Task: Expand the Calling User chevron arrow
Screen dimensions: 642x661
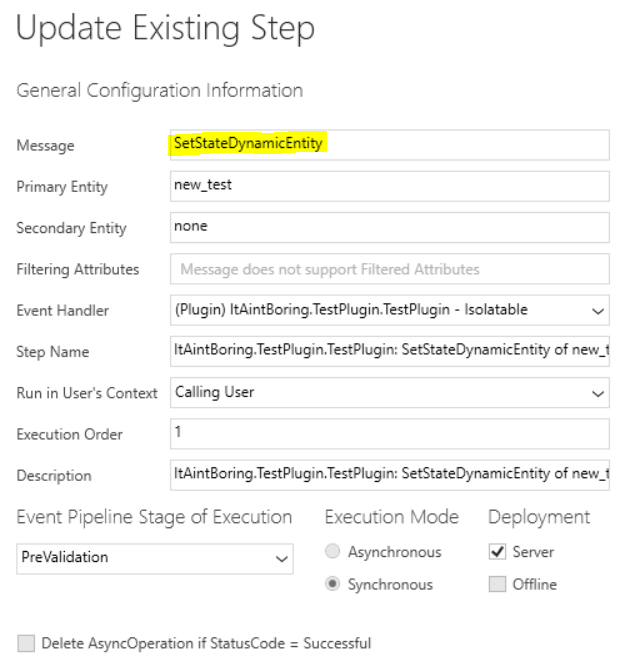Action: [x=597, y=394]
